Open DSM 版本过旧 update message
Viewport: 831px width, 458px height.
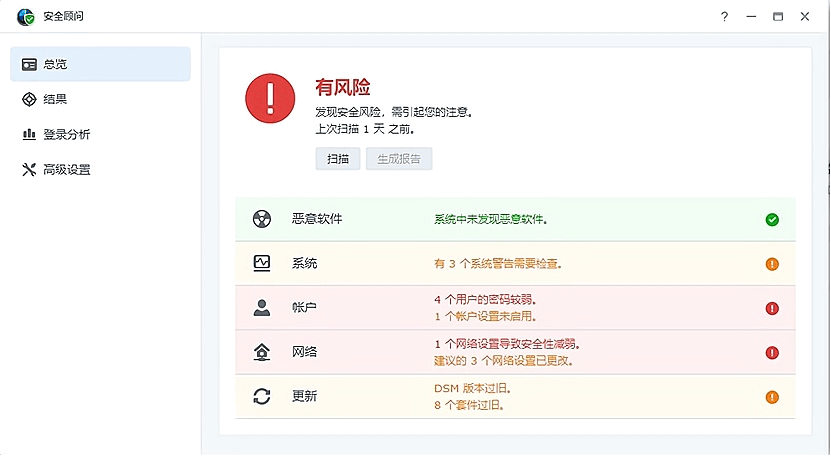coord(472,389)
